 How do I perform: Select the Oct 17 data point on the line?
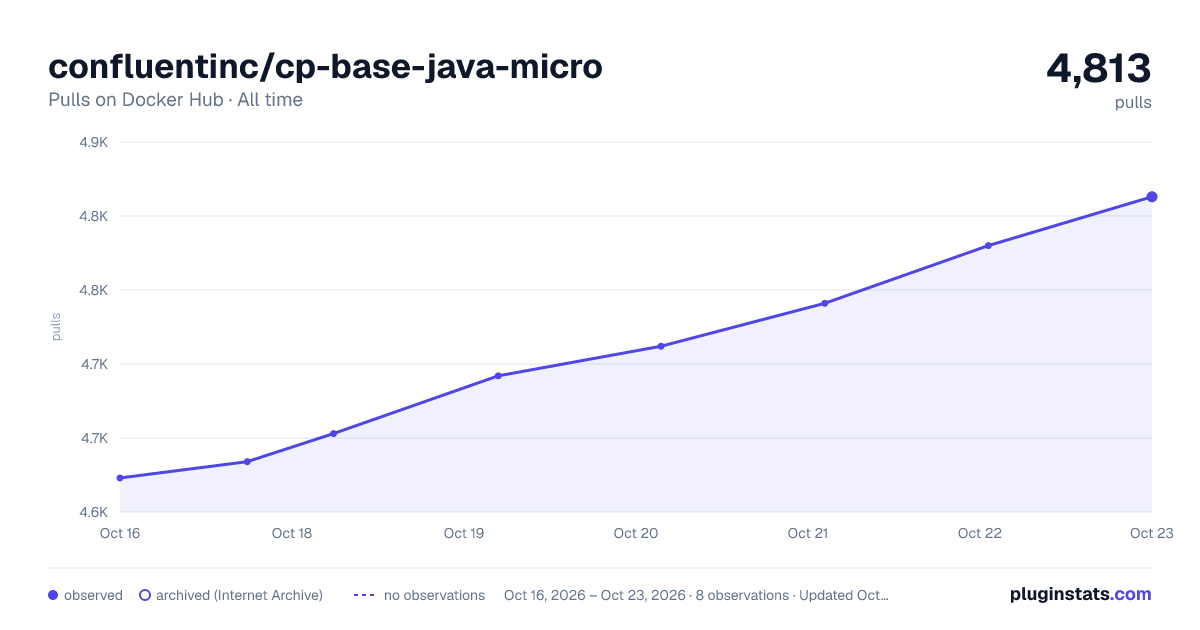pos(247,462)
